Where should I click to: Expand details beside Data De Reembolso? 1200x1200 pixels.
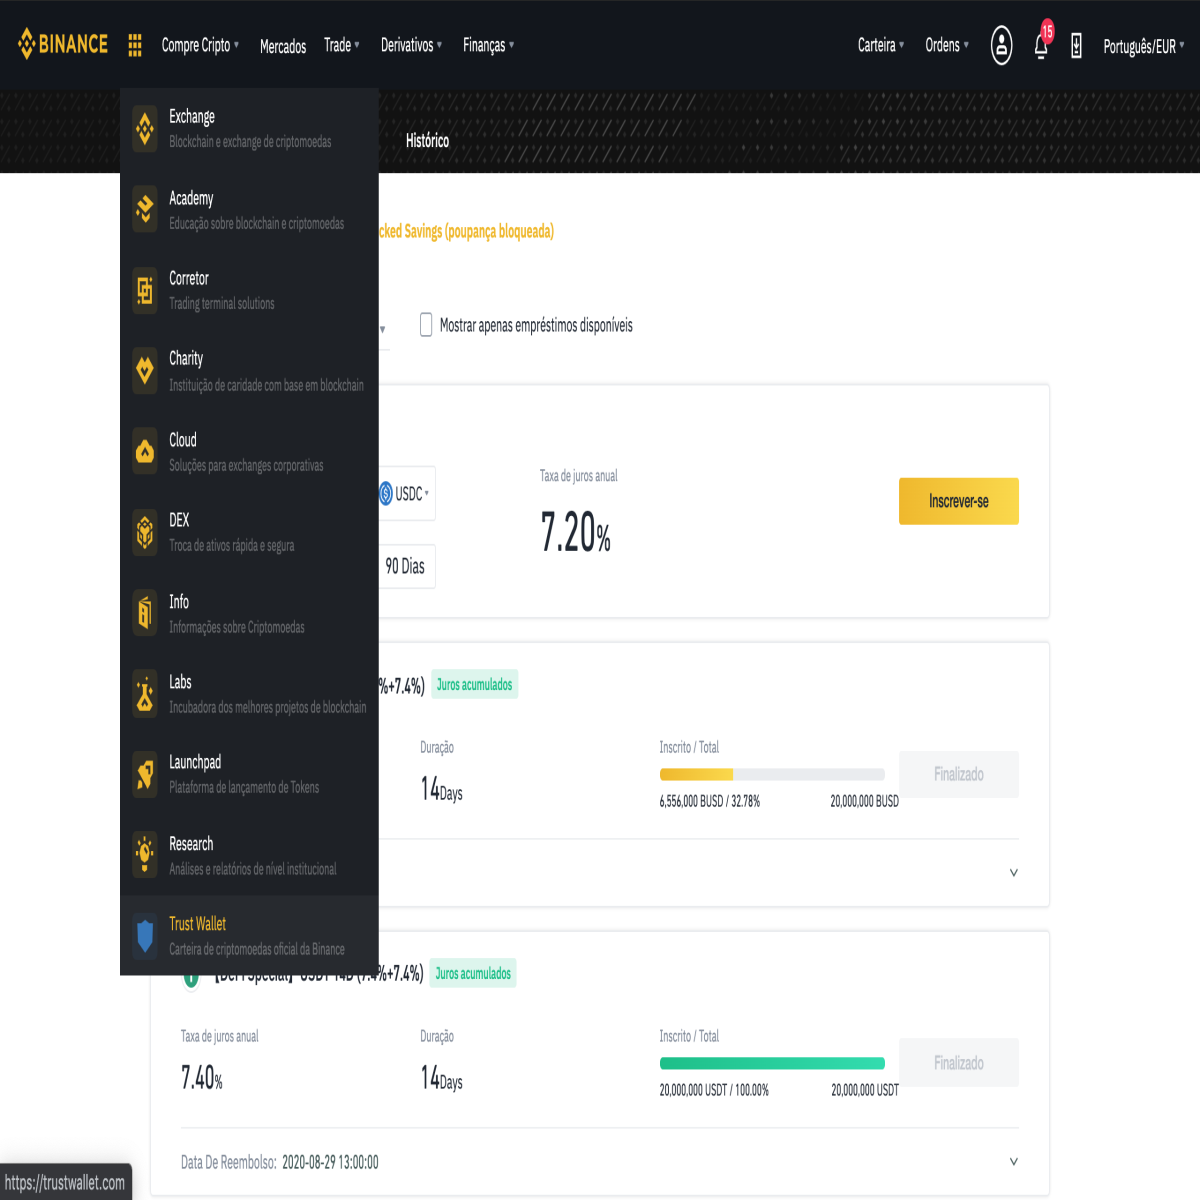click(1013, 1162)
